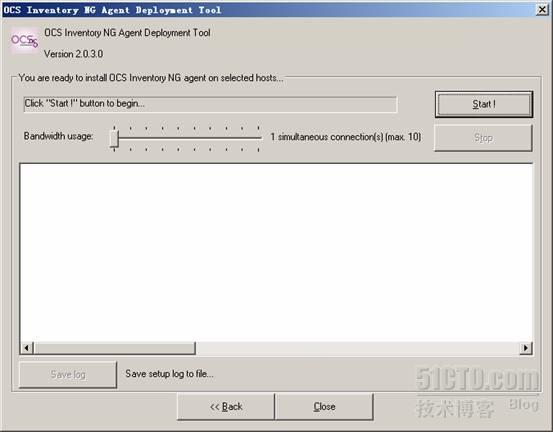Image resolution: width=553 pixels, height=432 pixels.
Task: Click the 'Save setup log to file...' label
Action: tap(169, 373)
